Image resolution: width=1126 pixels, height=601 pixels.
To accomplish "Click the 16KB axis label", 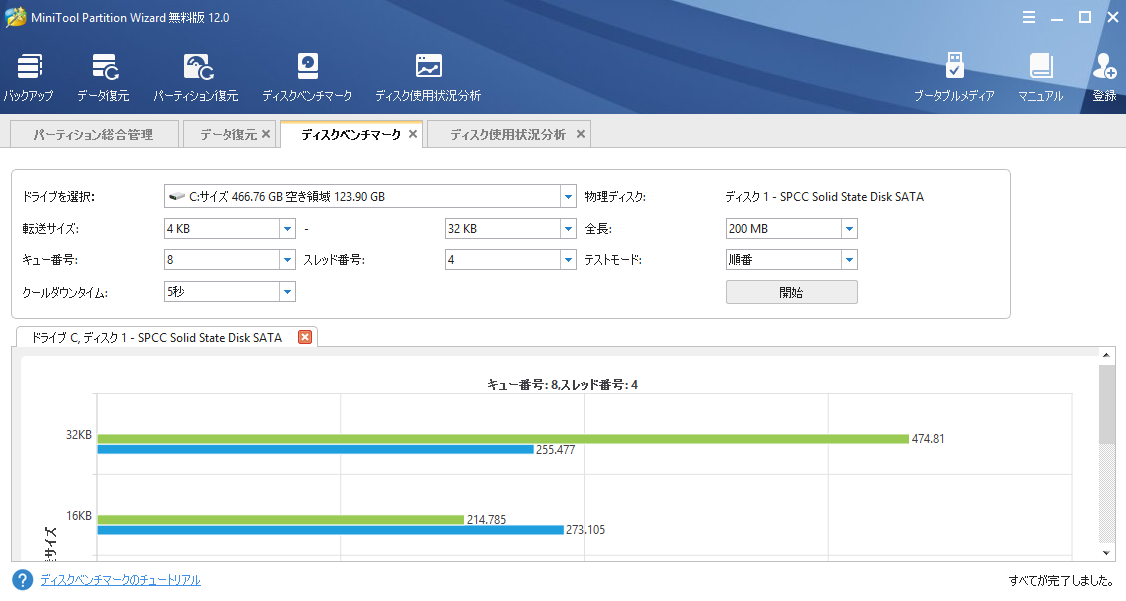I will pos(79,516).
